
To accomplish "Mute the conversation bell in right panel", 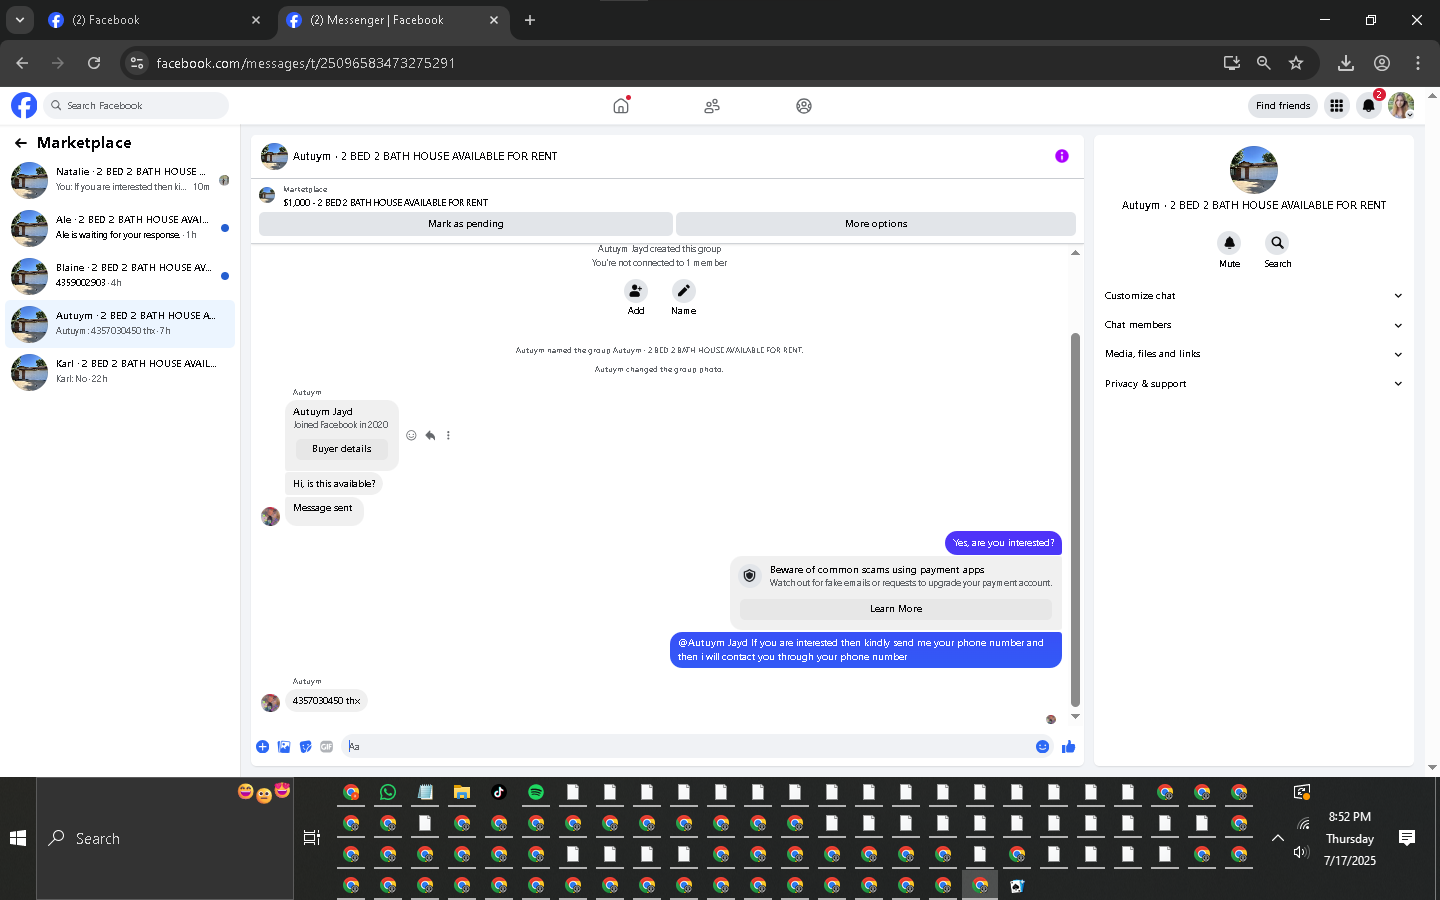I will point(1229,243).
